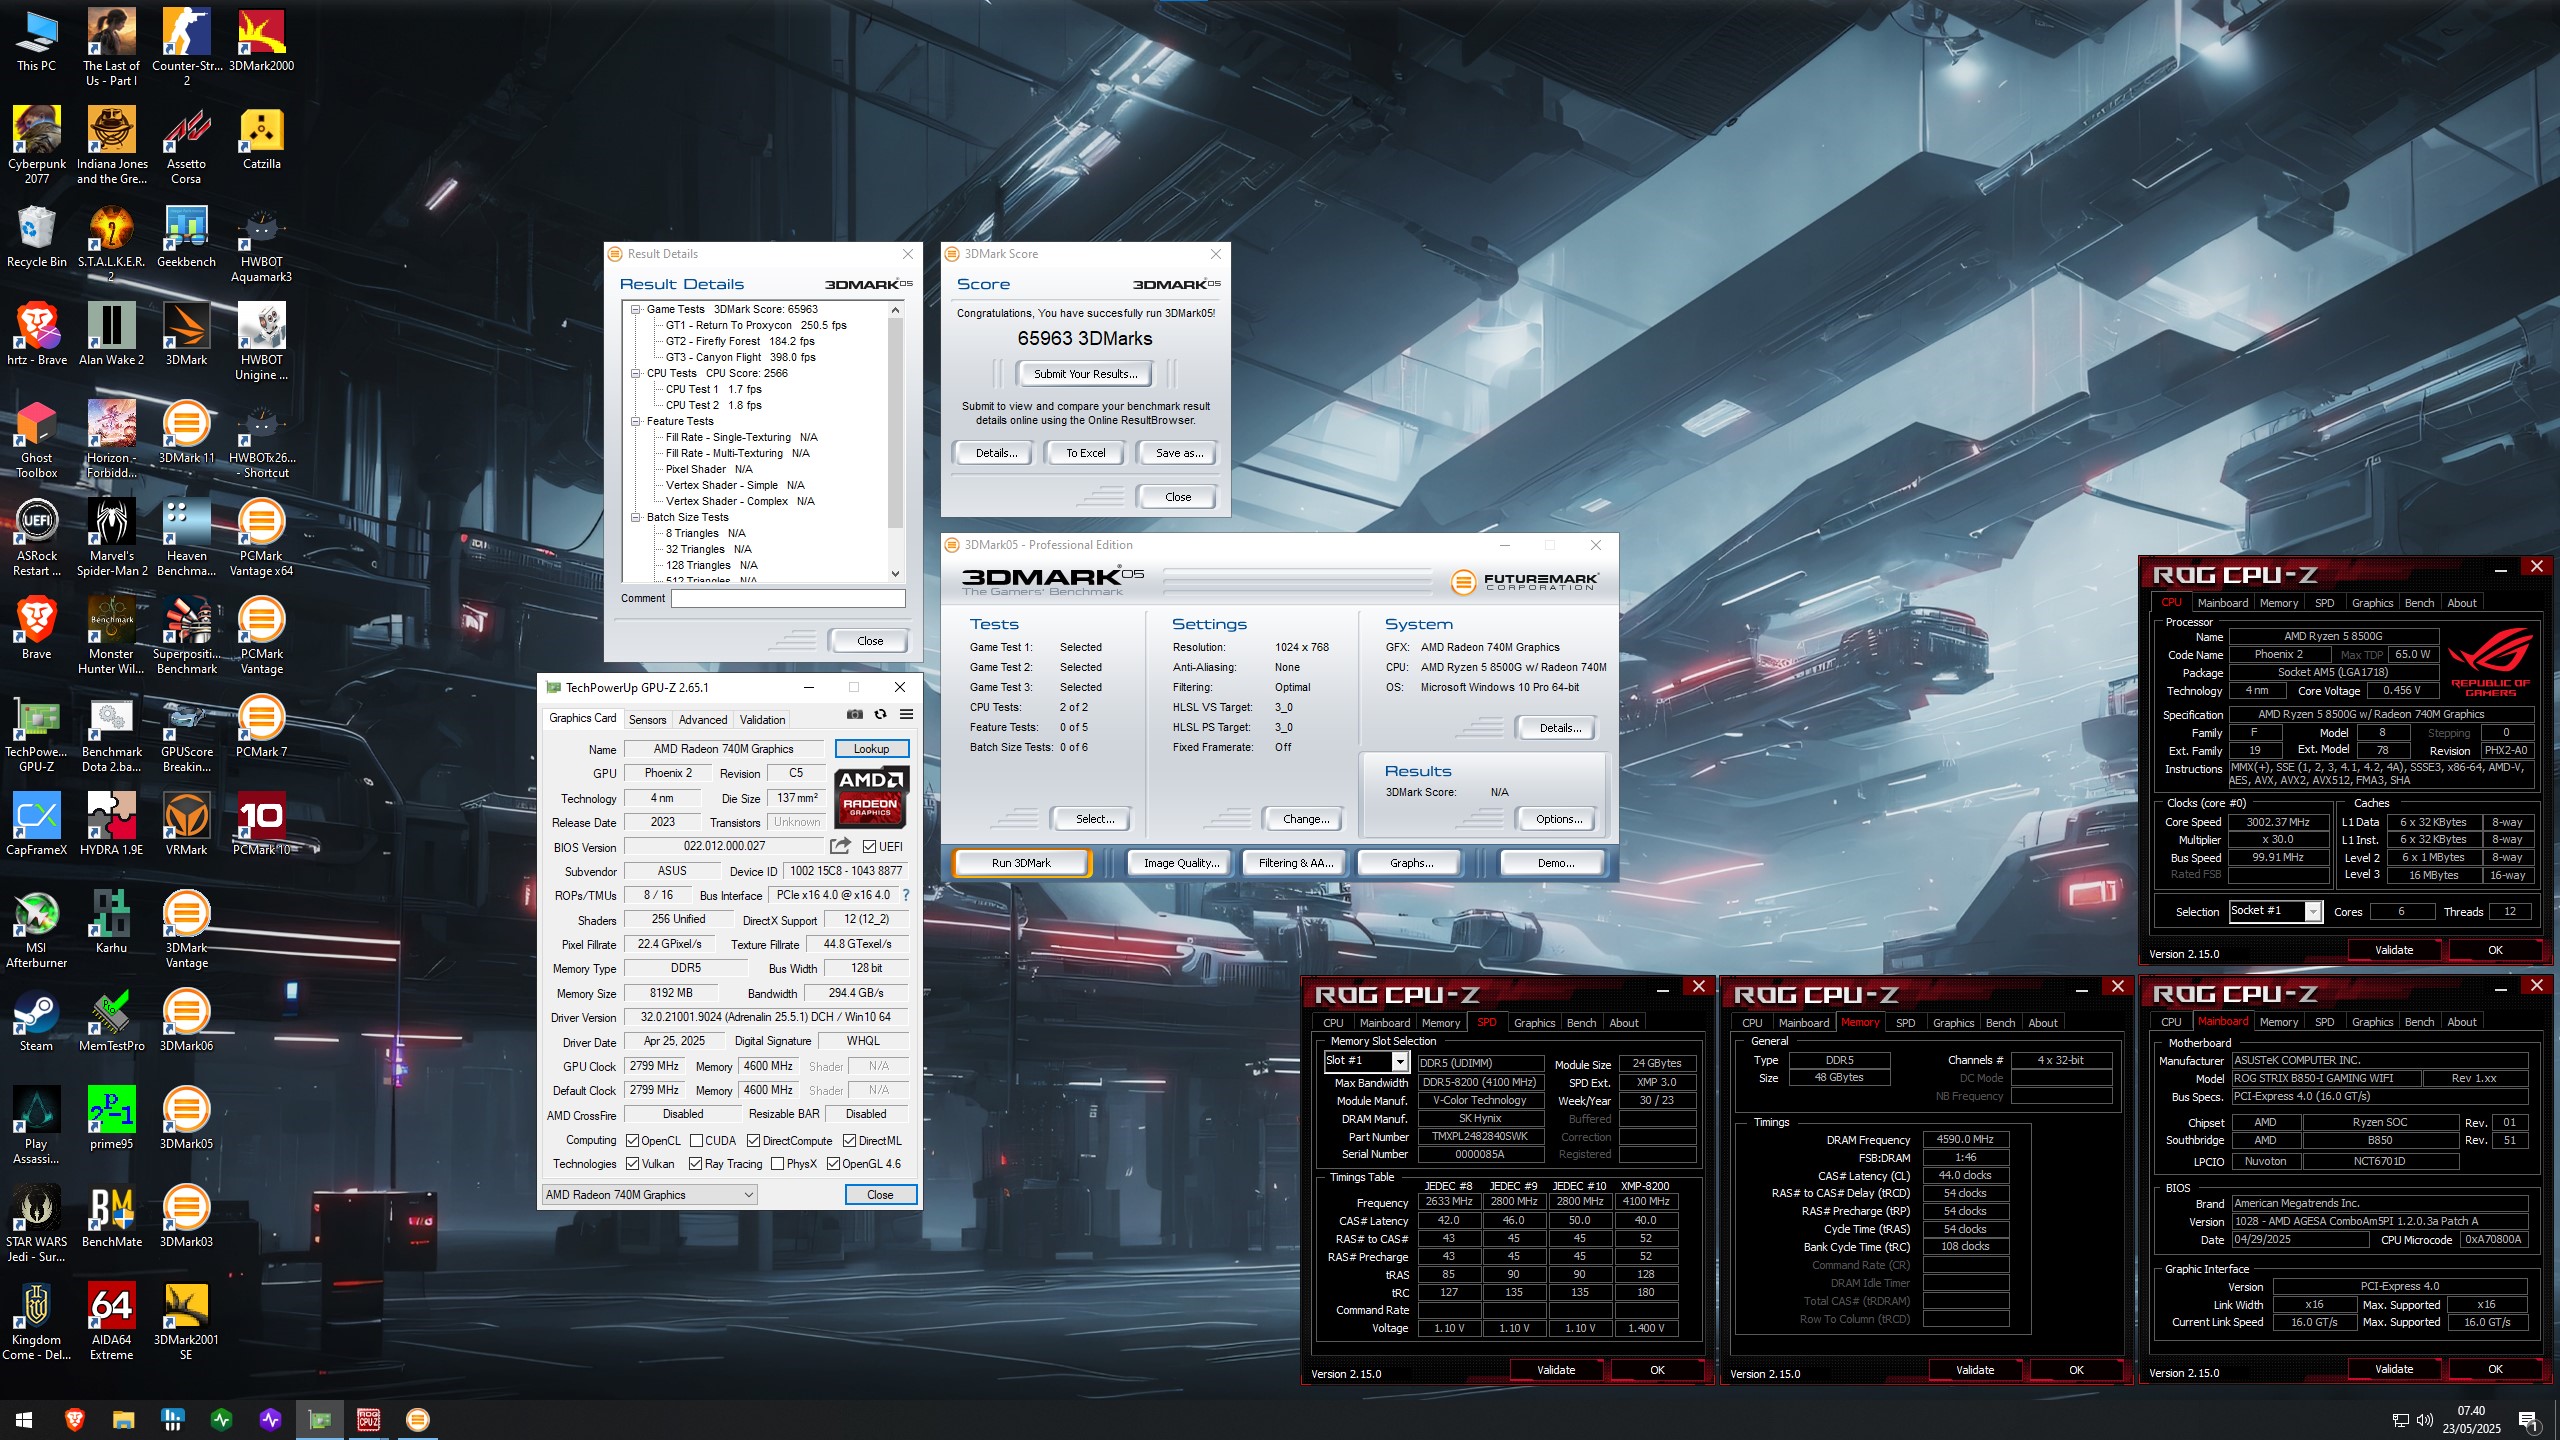Select Bench tab in top ROG CPU-Z

click(2419, 603)
